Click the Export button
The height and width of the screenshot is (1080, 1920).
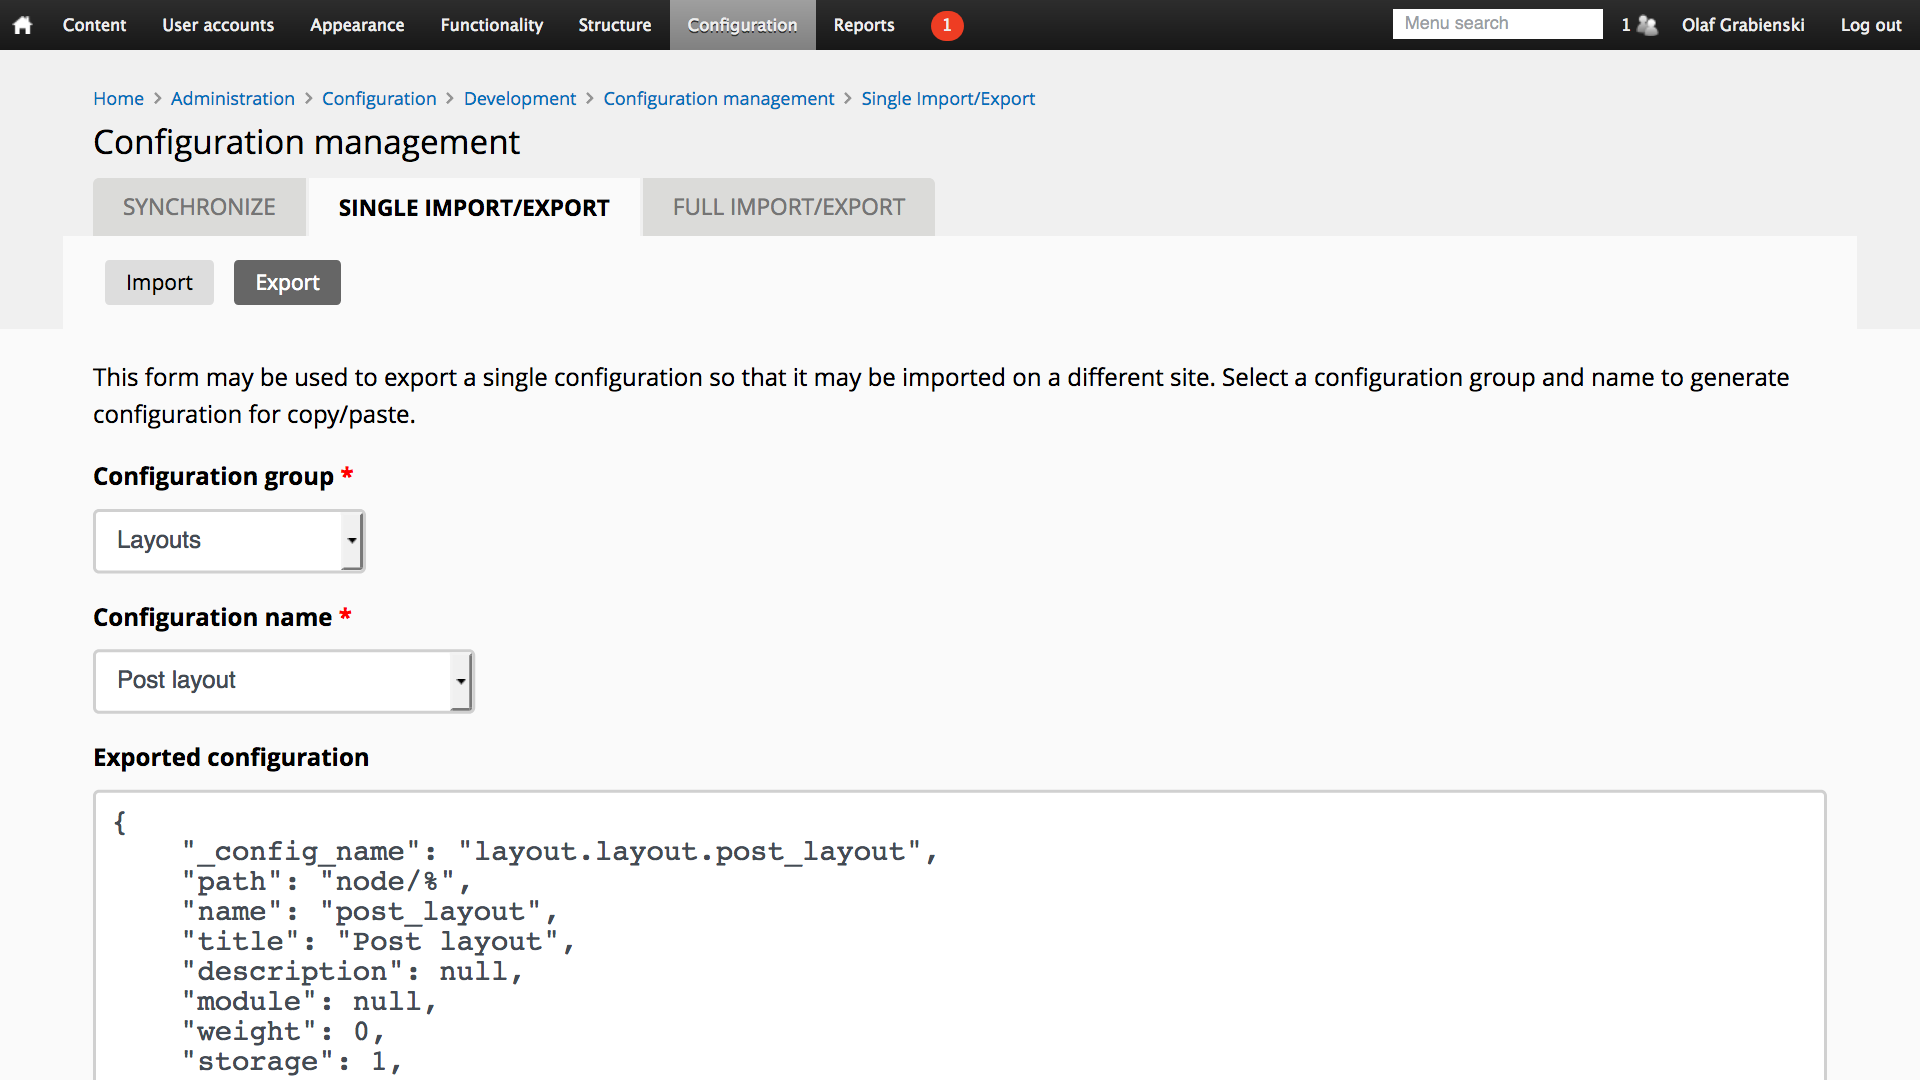coord(287,283)
